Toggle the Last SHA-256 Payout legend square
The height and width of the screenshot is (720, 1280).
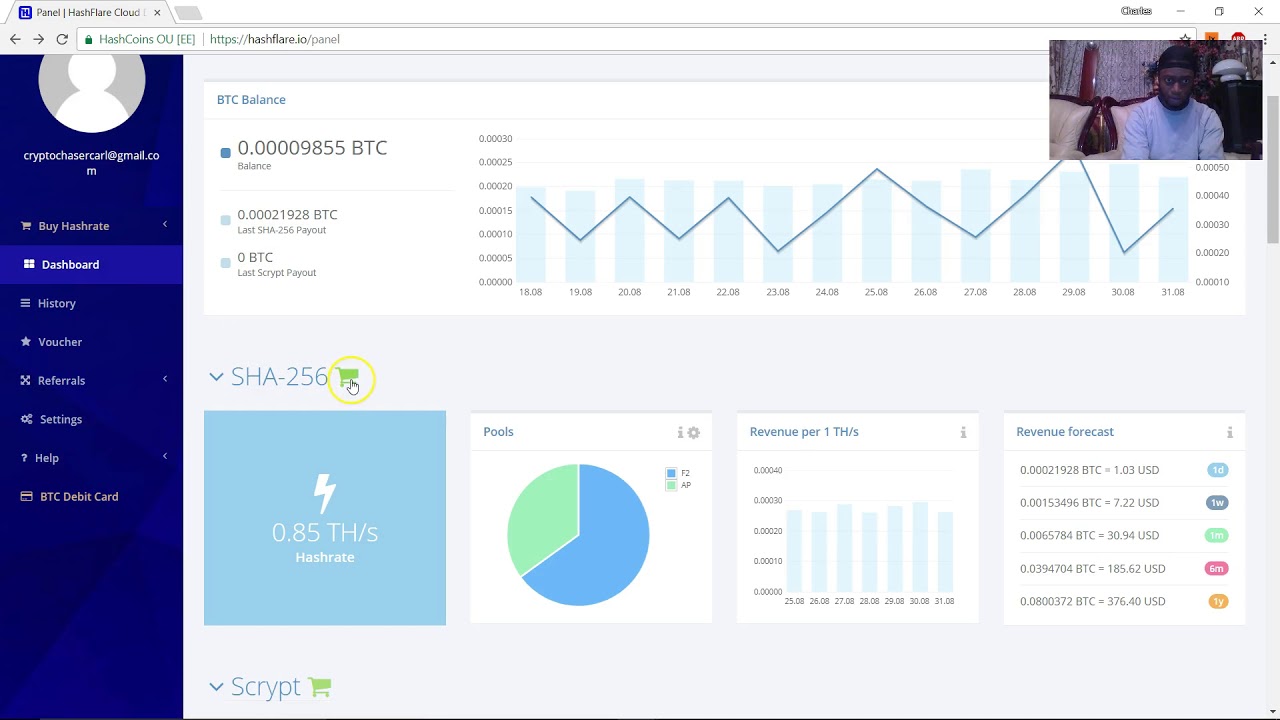pos(226,220)
